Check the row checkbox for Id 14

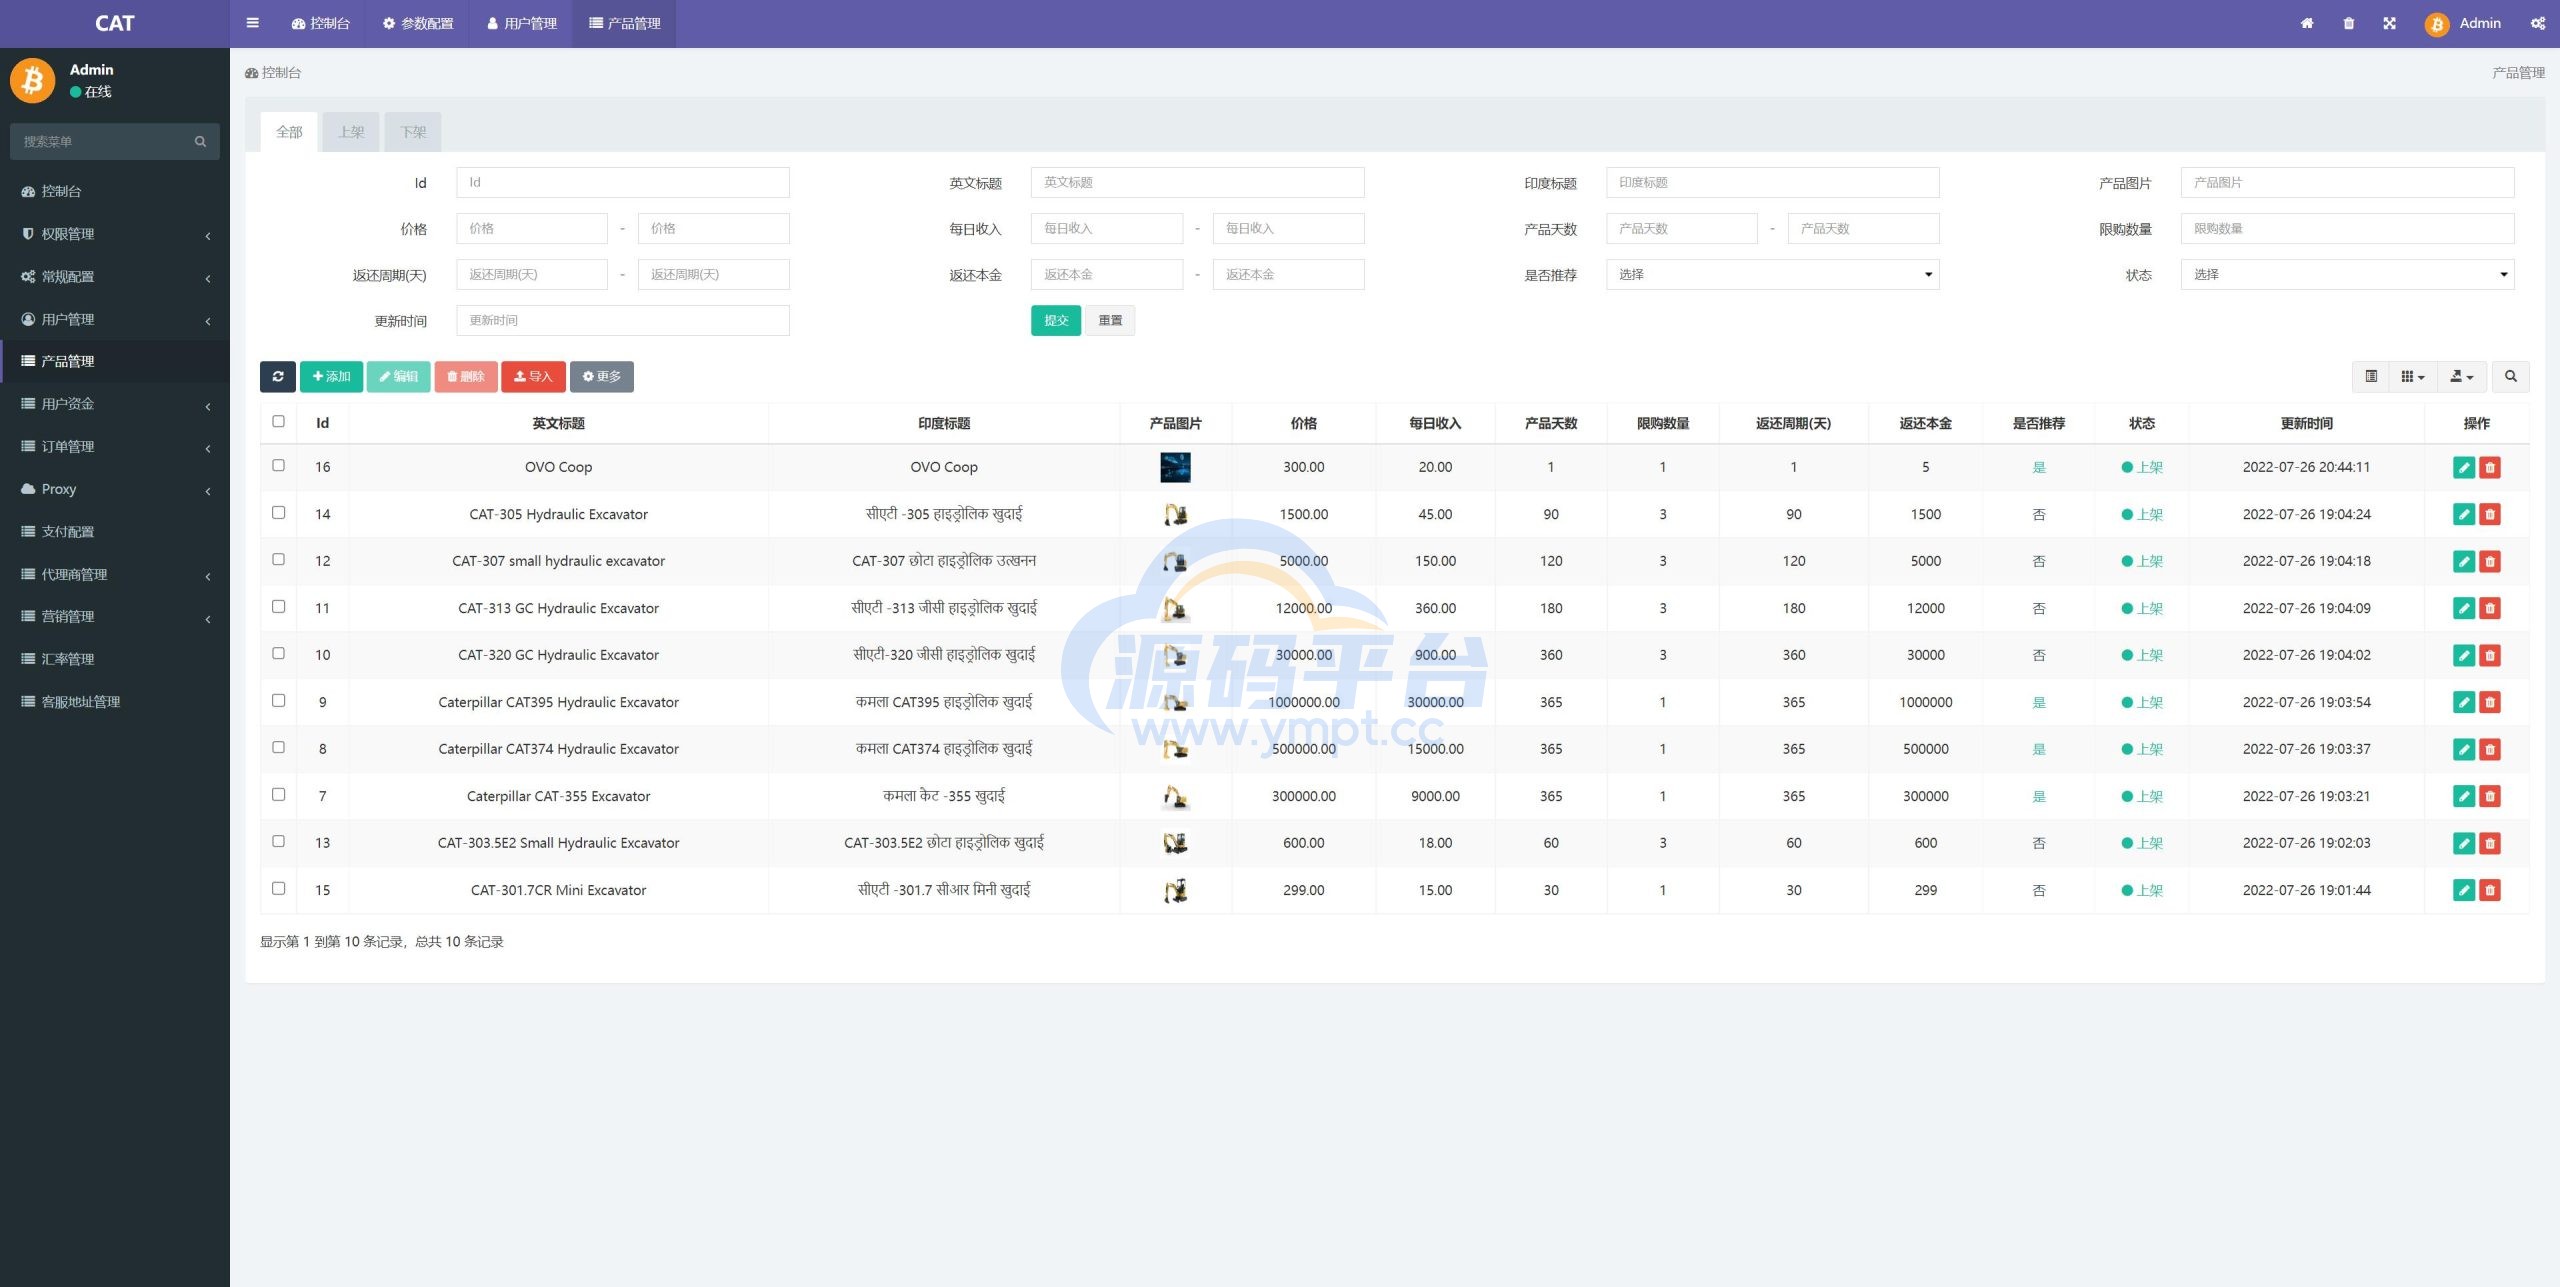278,512
